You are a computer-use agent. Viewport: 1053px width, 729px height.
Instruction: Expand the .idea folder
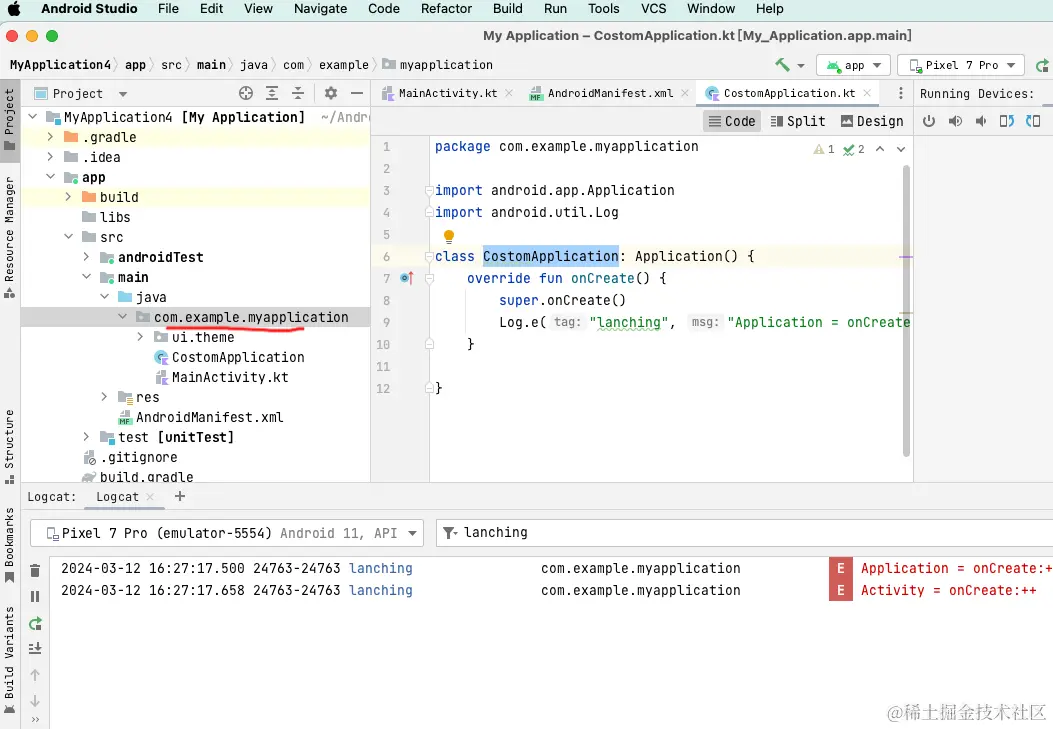pos(50,157)
